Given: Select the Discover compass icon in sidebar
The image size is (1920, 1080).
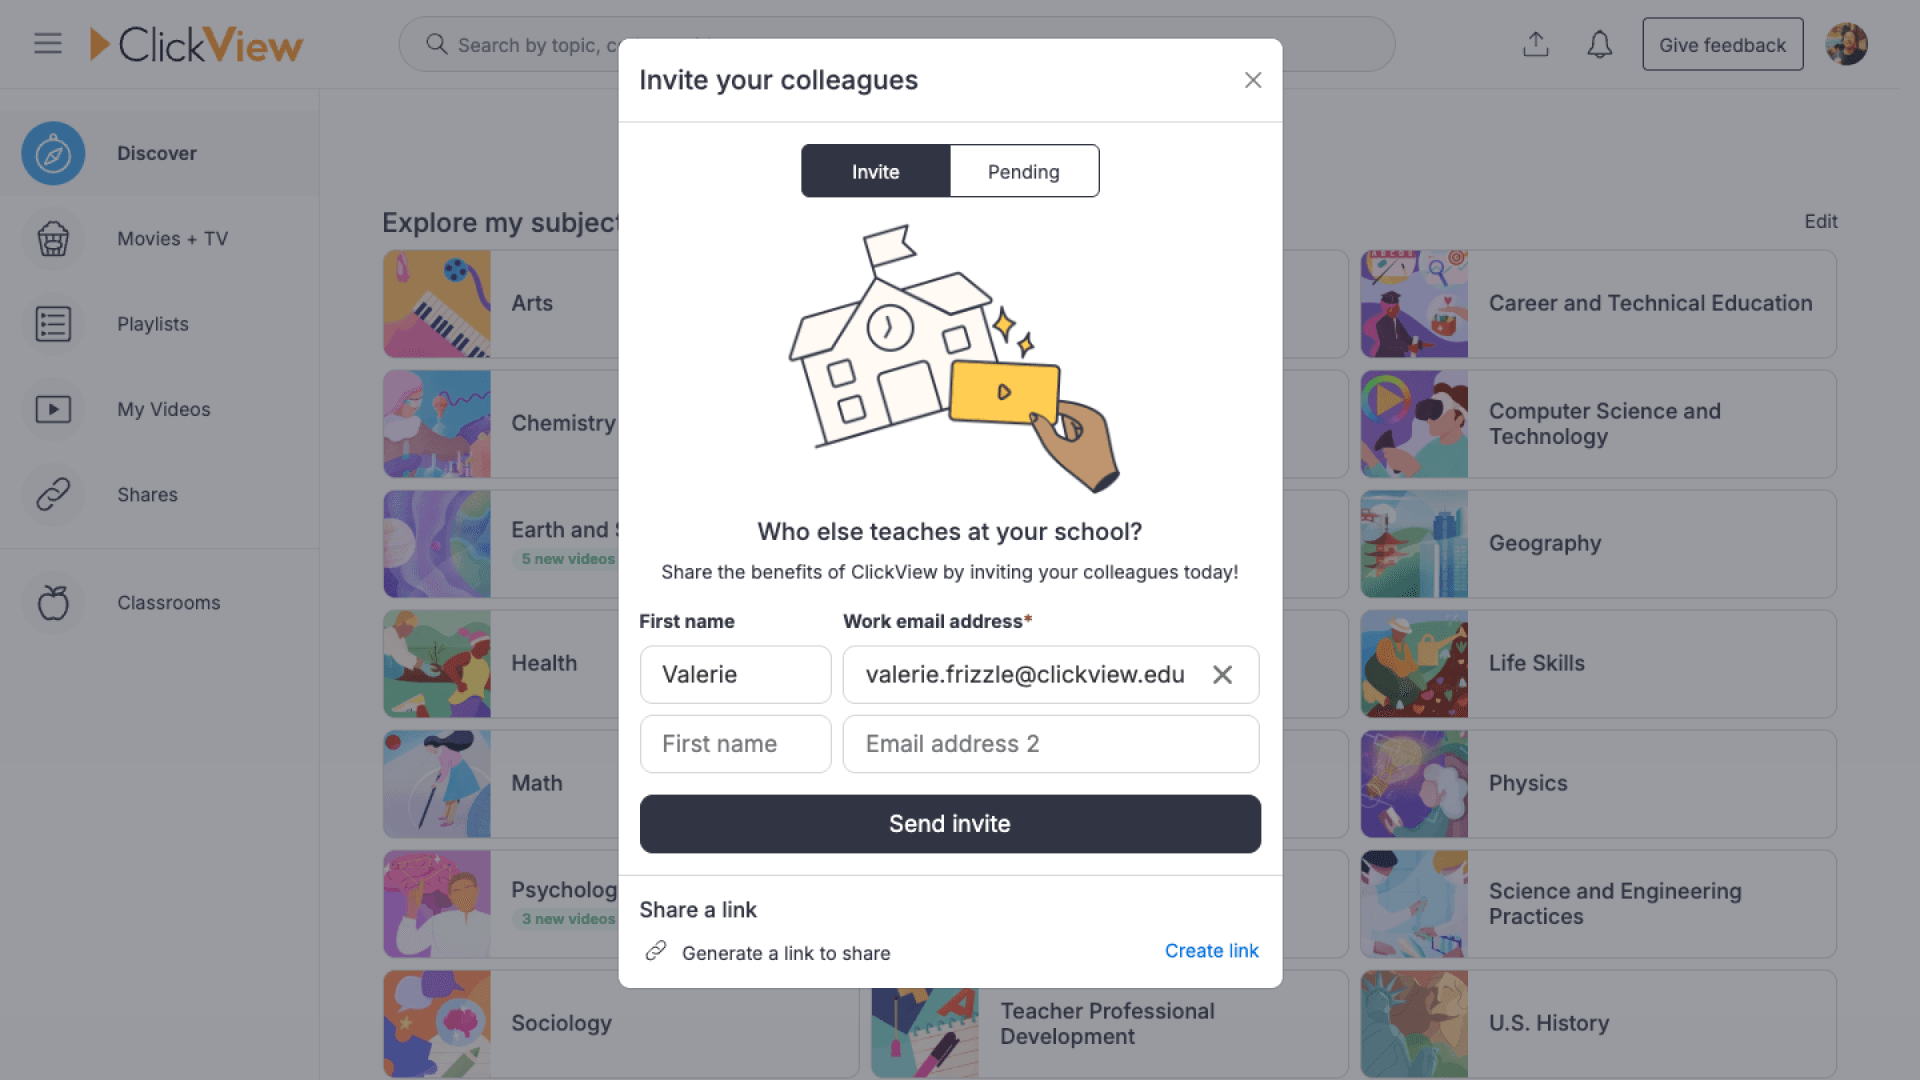Looking at the screenshot, I should [52, 153].
